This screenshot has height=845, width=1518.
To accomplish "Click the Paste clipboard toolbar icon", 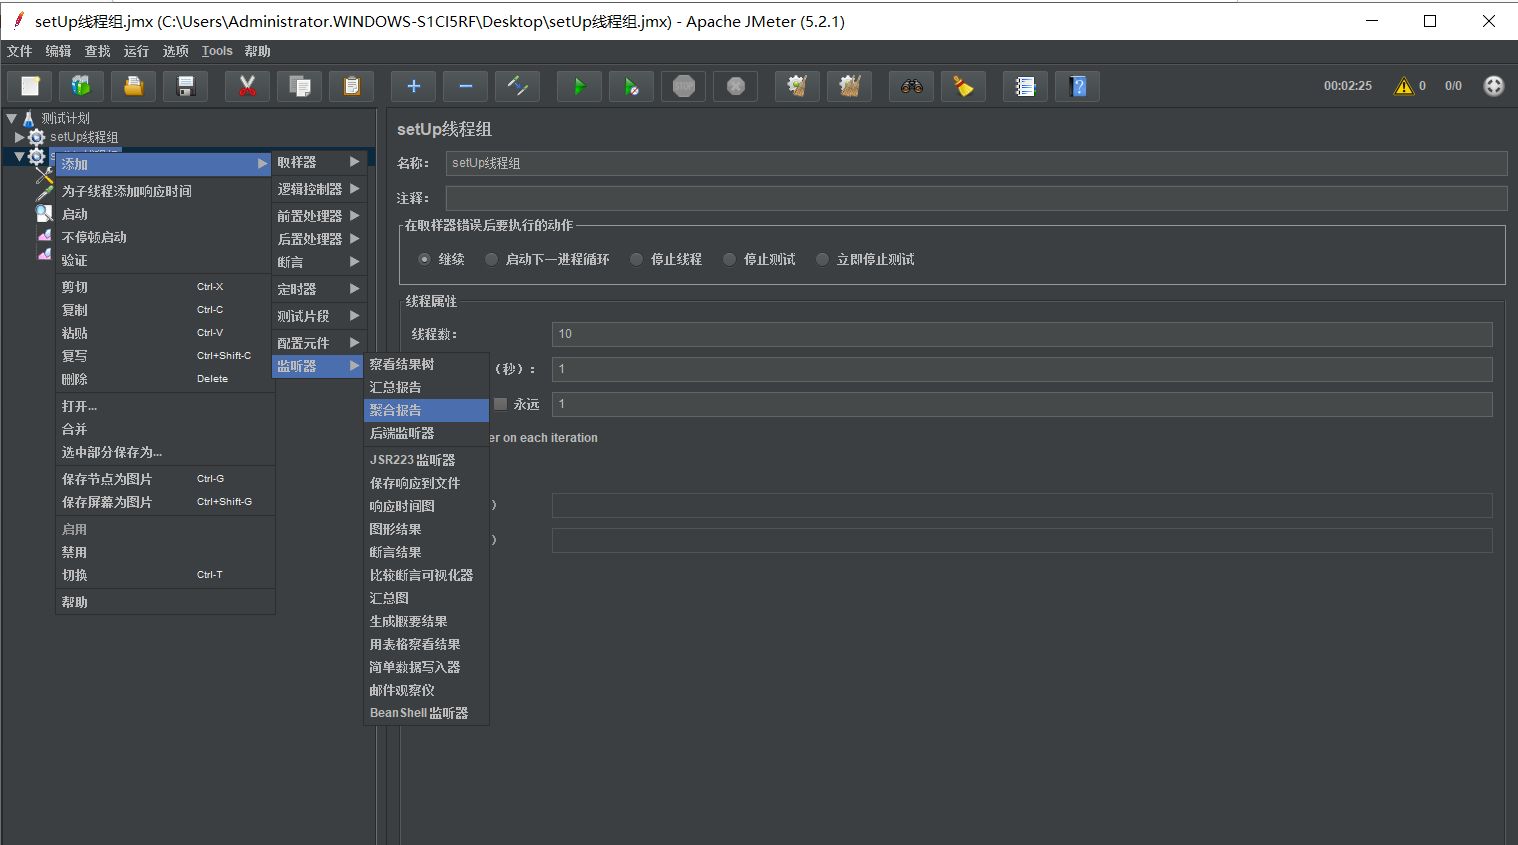I will [351, 86].
